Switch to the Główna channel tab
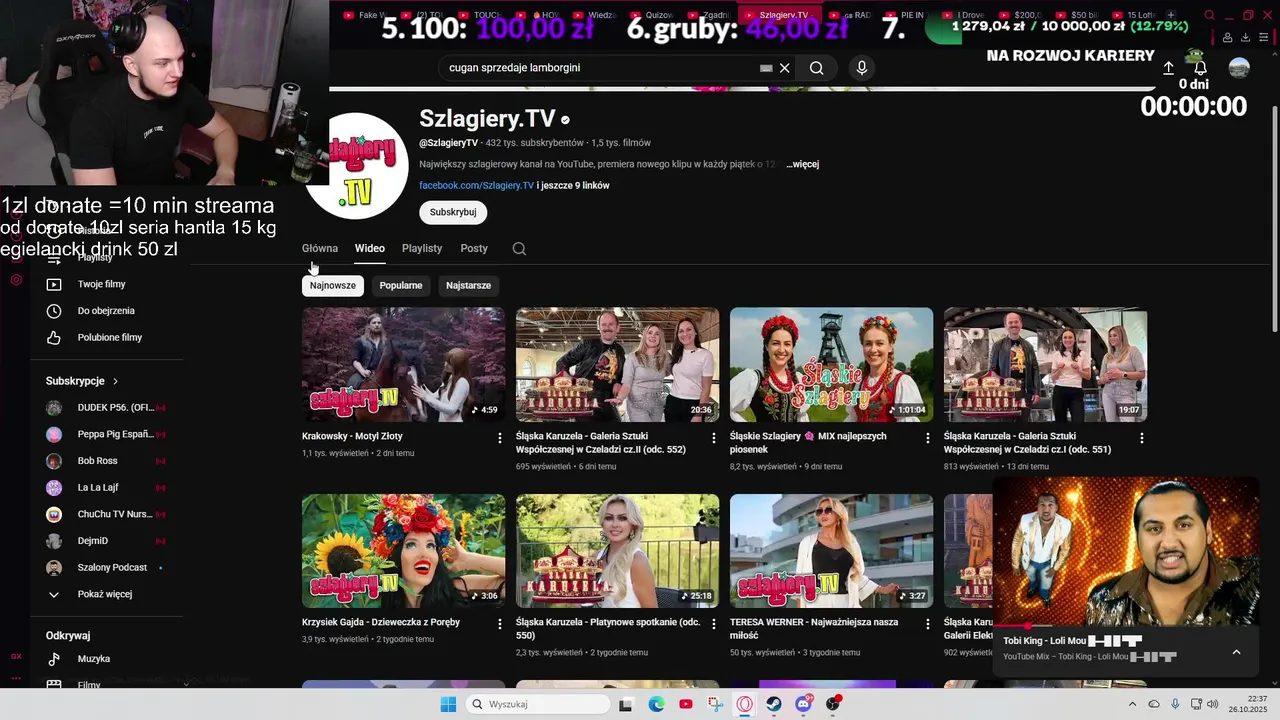 tap(320, 248)
